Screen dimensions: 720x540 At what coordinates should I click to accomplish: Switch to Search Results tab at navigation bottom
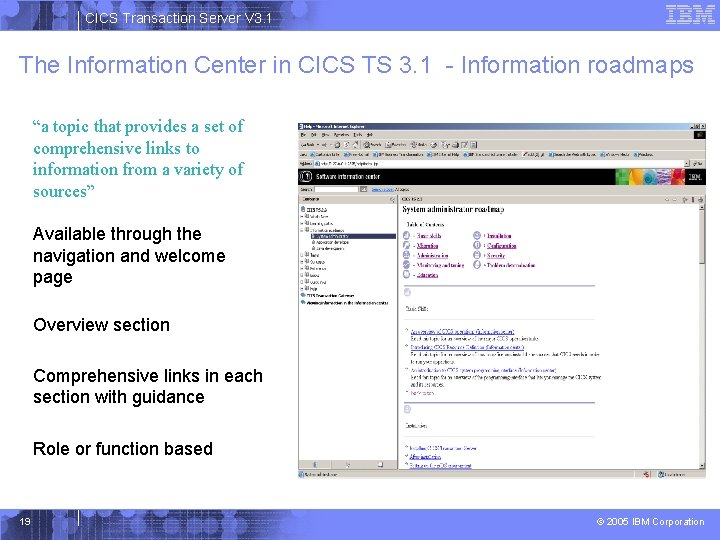348,465
